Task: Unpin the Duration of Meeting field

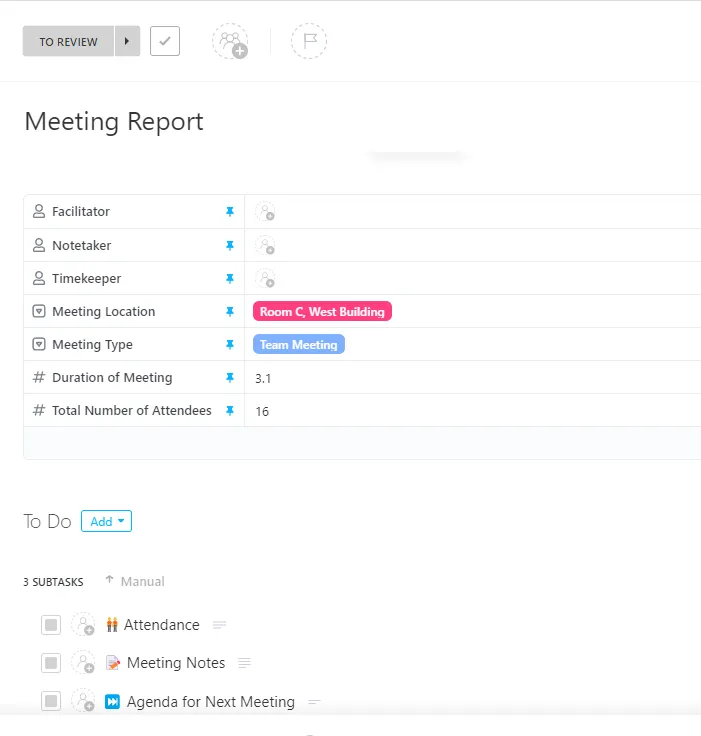Action: coord(230,377)
